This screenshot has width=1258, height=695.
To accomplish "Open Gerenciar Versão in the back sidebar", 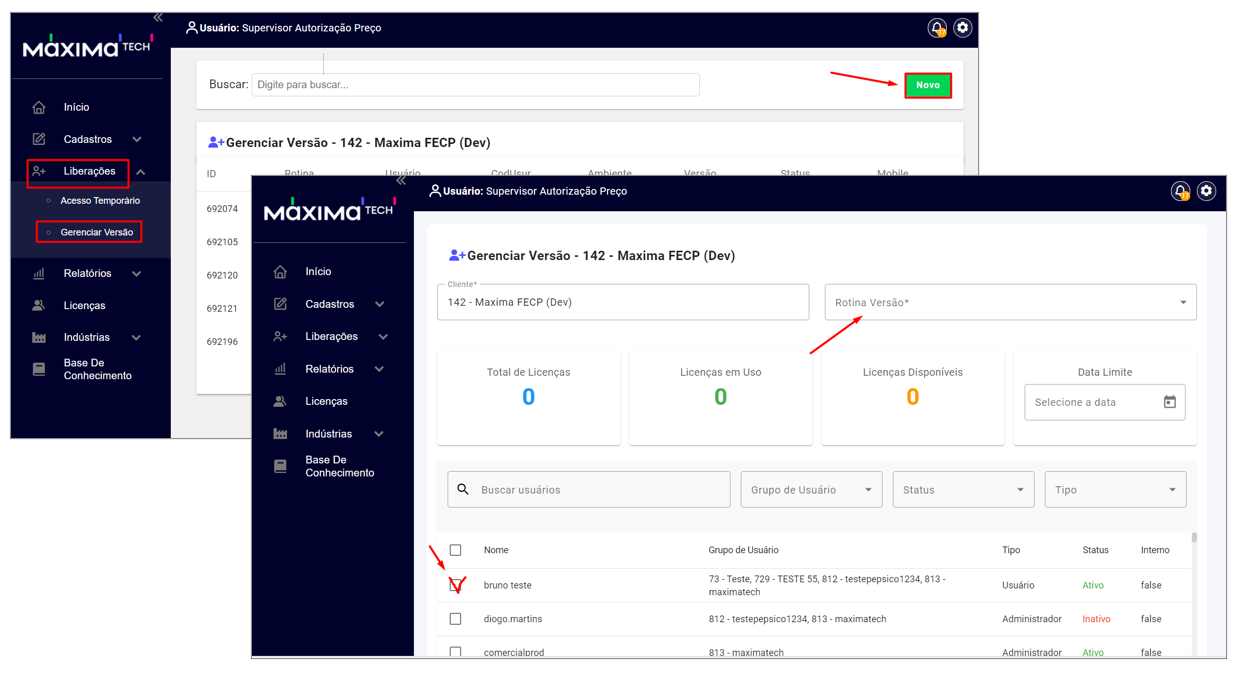I will click(x=96, y=232).
